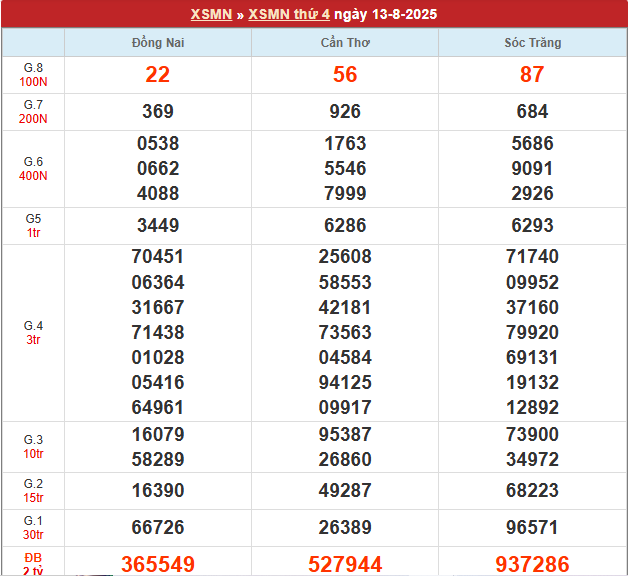Screen dimensions: 628x576
Task: Select G.6 number 5546
Action: click(x=345, y=168)
